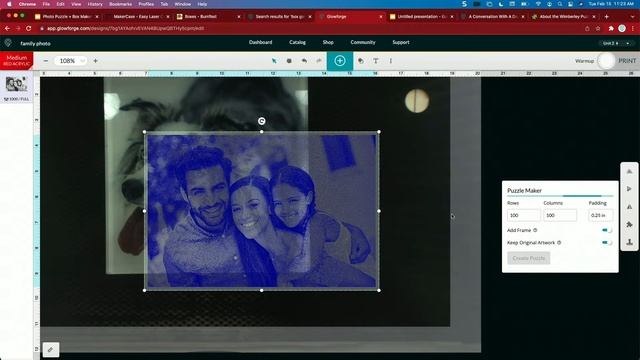Viewport: 640px width, 360px height.
Task: Click the family photo design title
Action: (36, 43)
